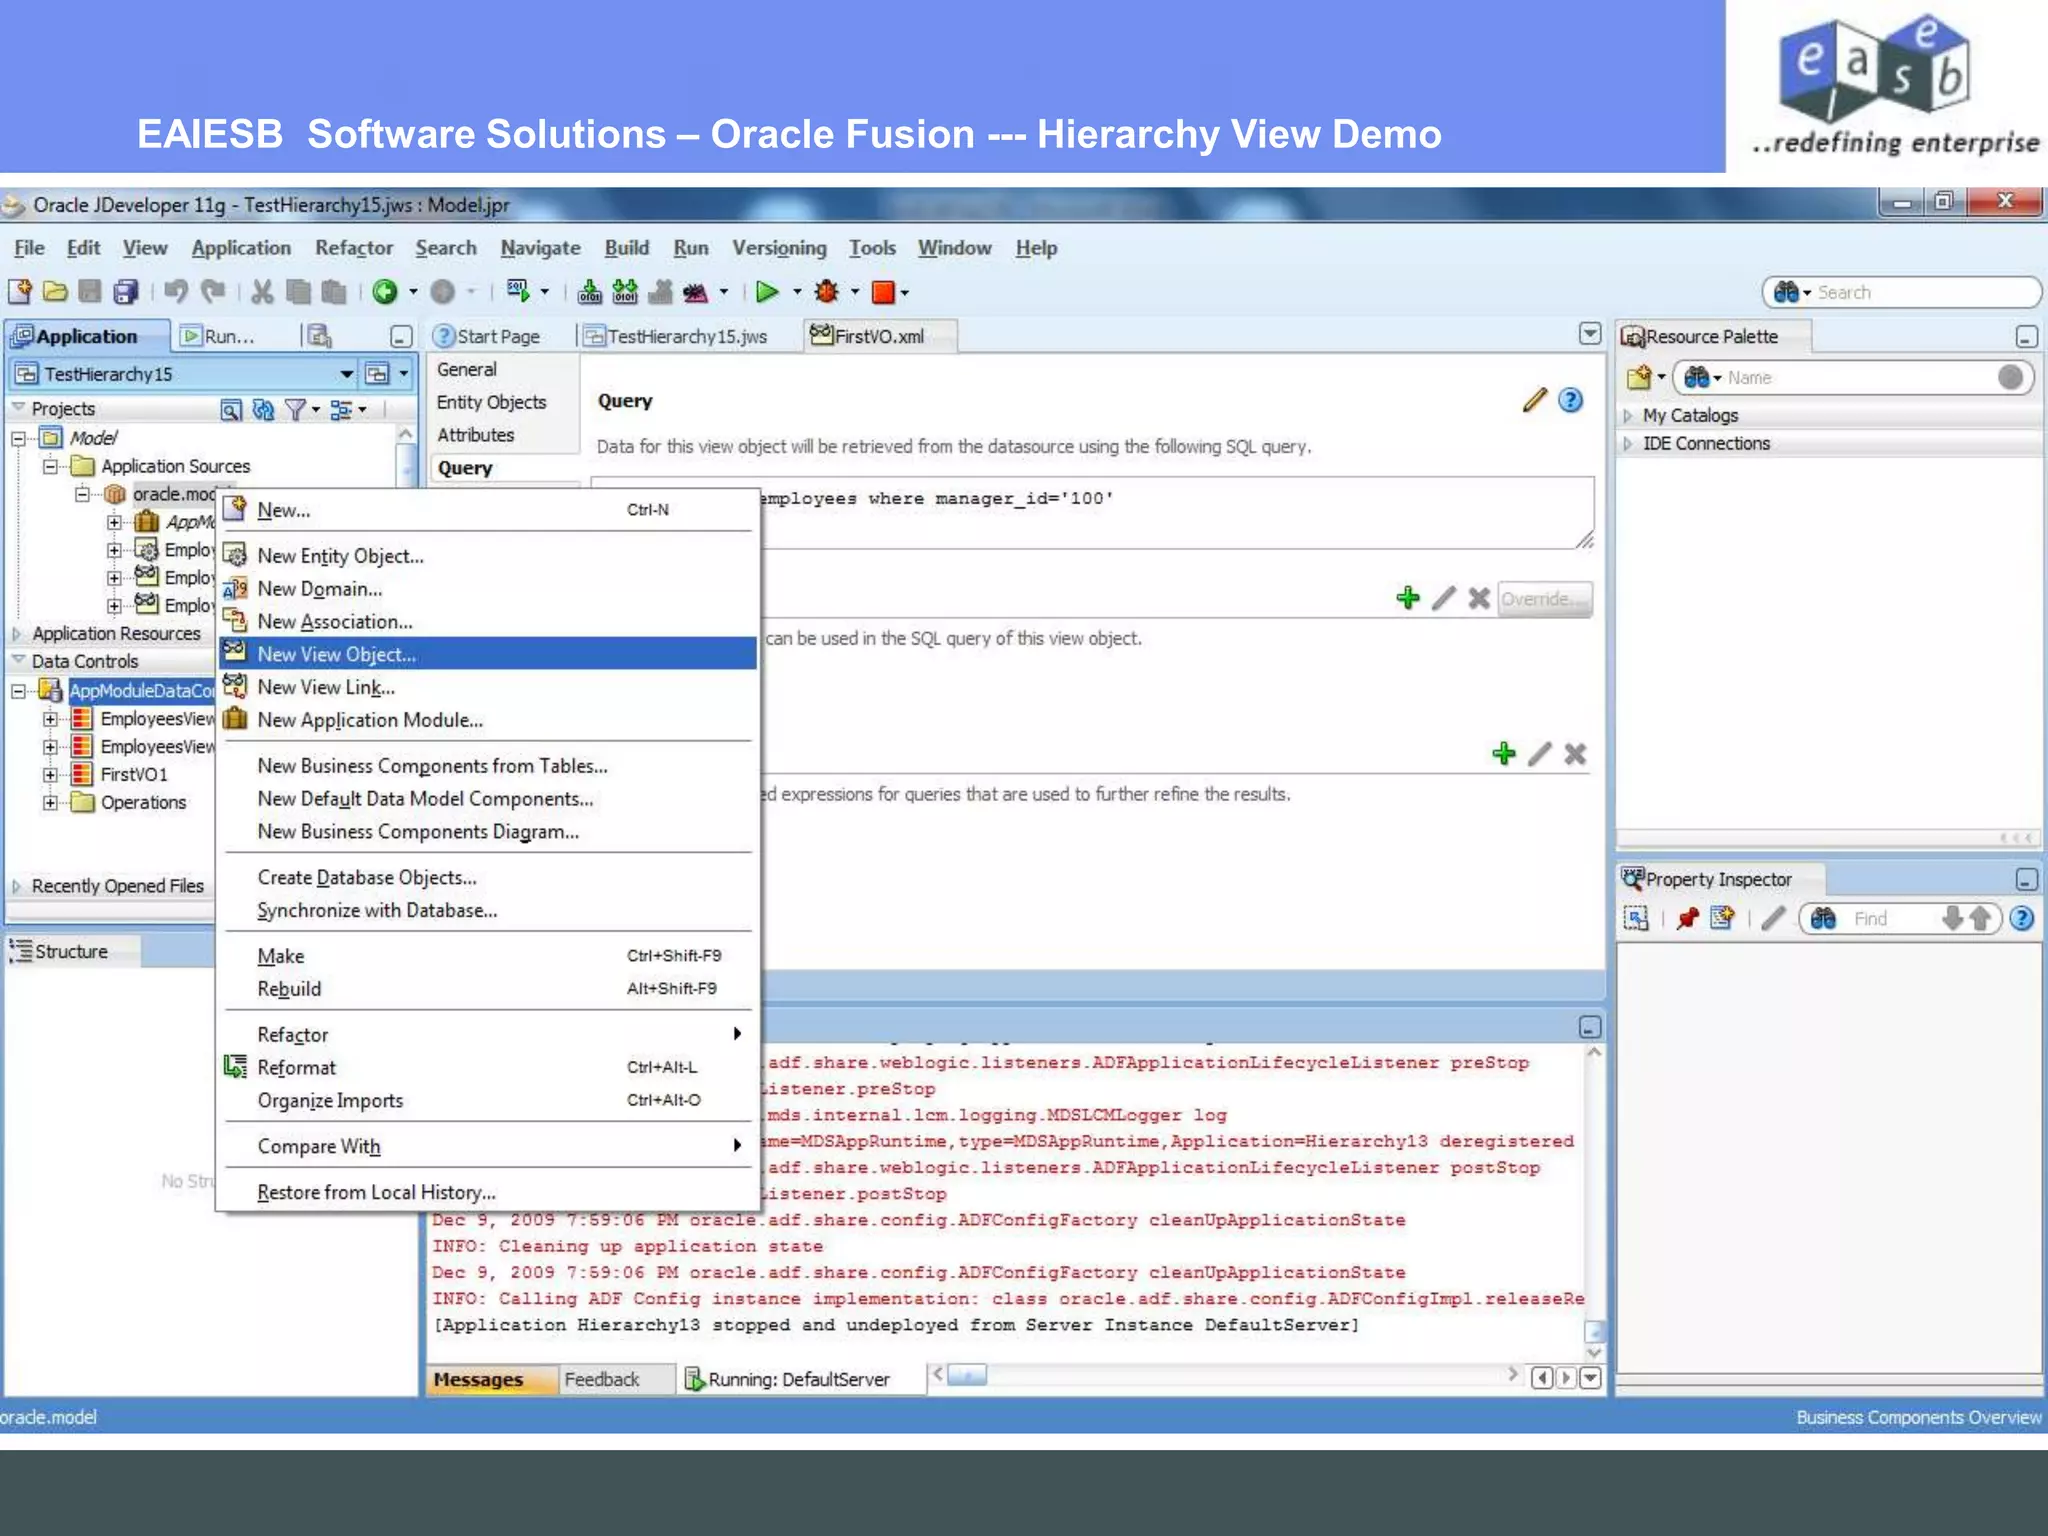This screenshot has height=1536, width=2048.
Task: Click the pin icon in Property Inspector
Action: point(1688,918)
